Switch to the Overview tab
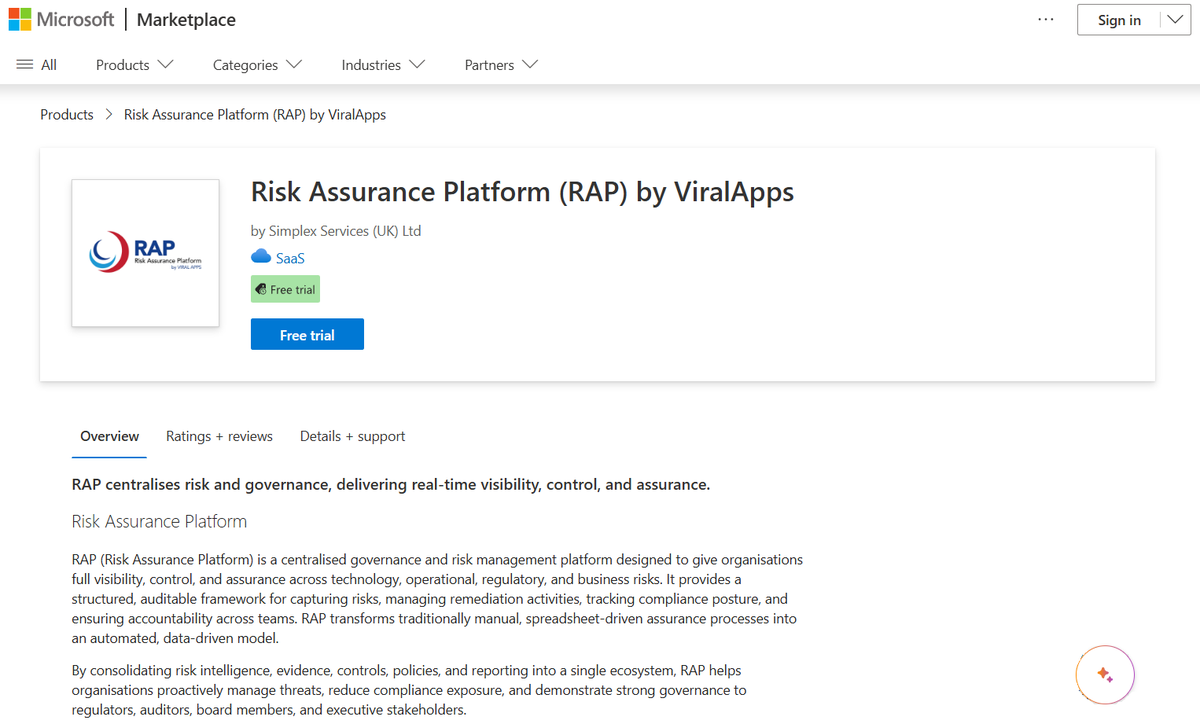This screenshot has width=1200, height=724. click(x=110, y=436)
